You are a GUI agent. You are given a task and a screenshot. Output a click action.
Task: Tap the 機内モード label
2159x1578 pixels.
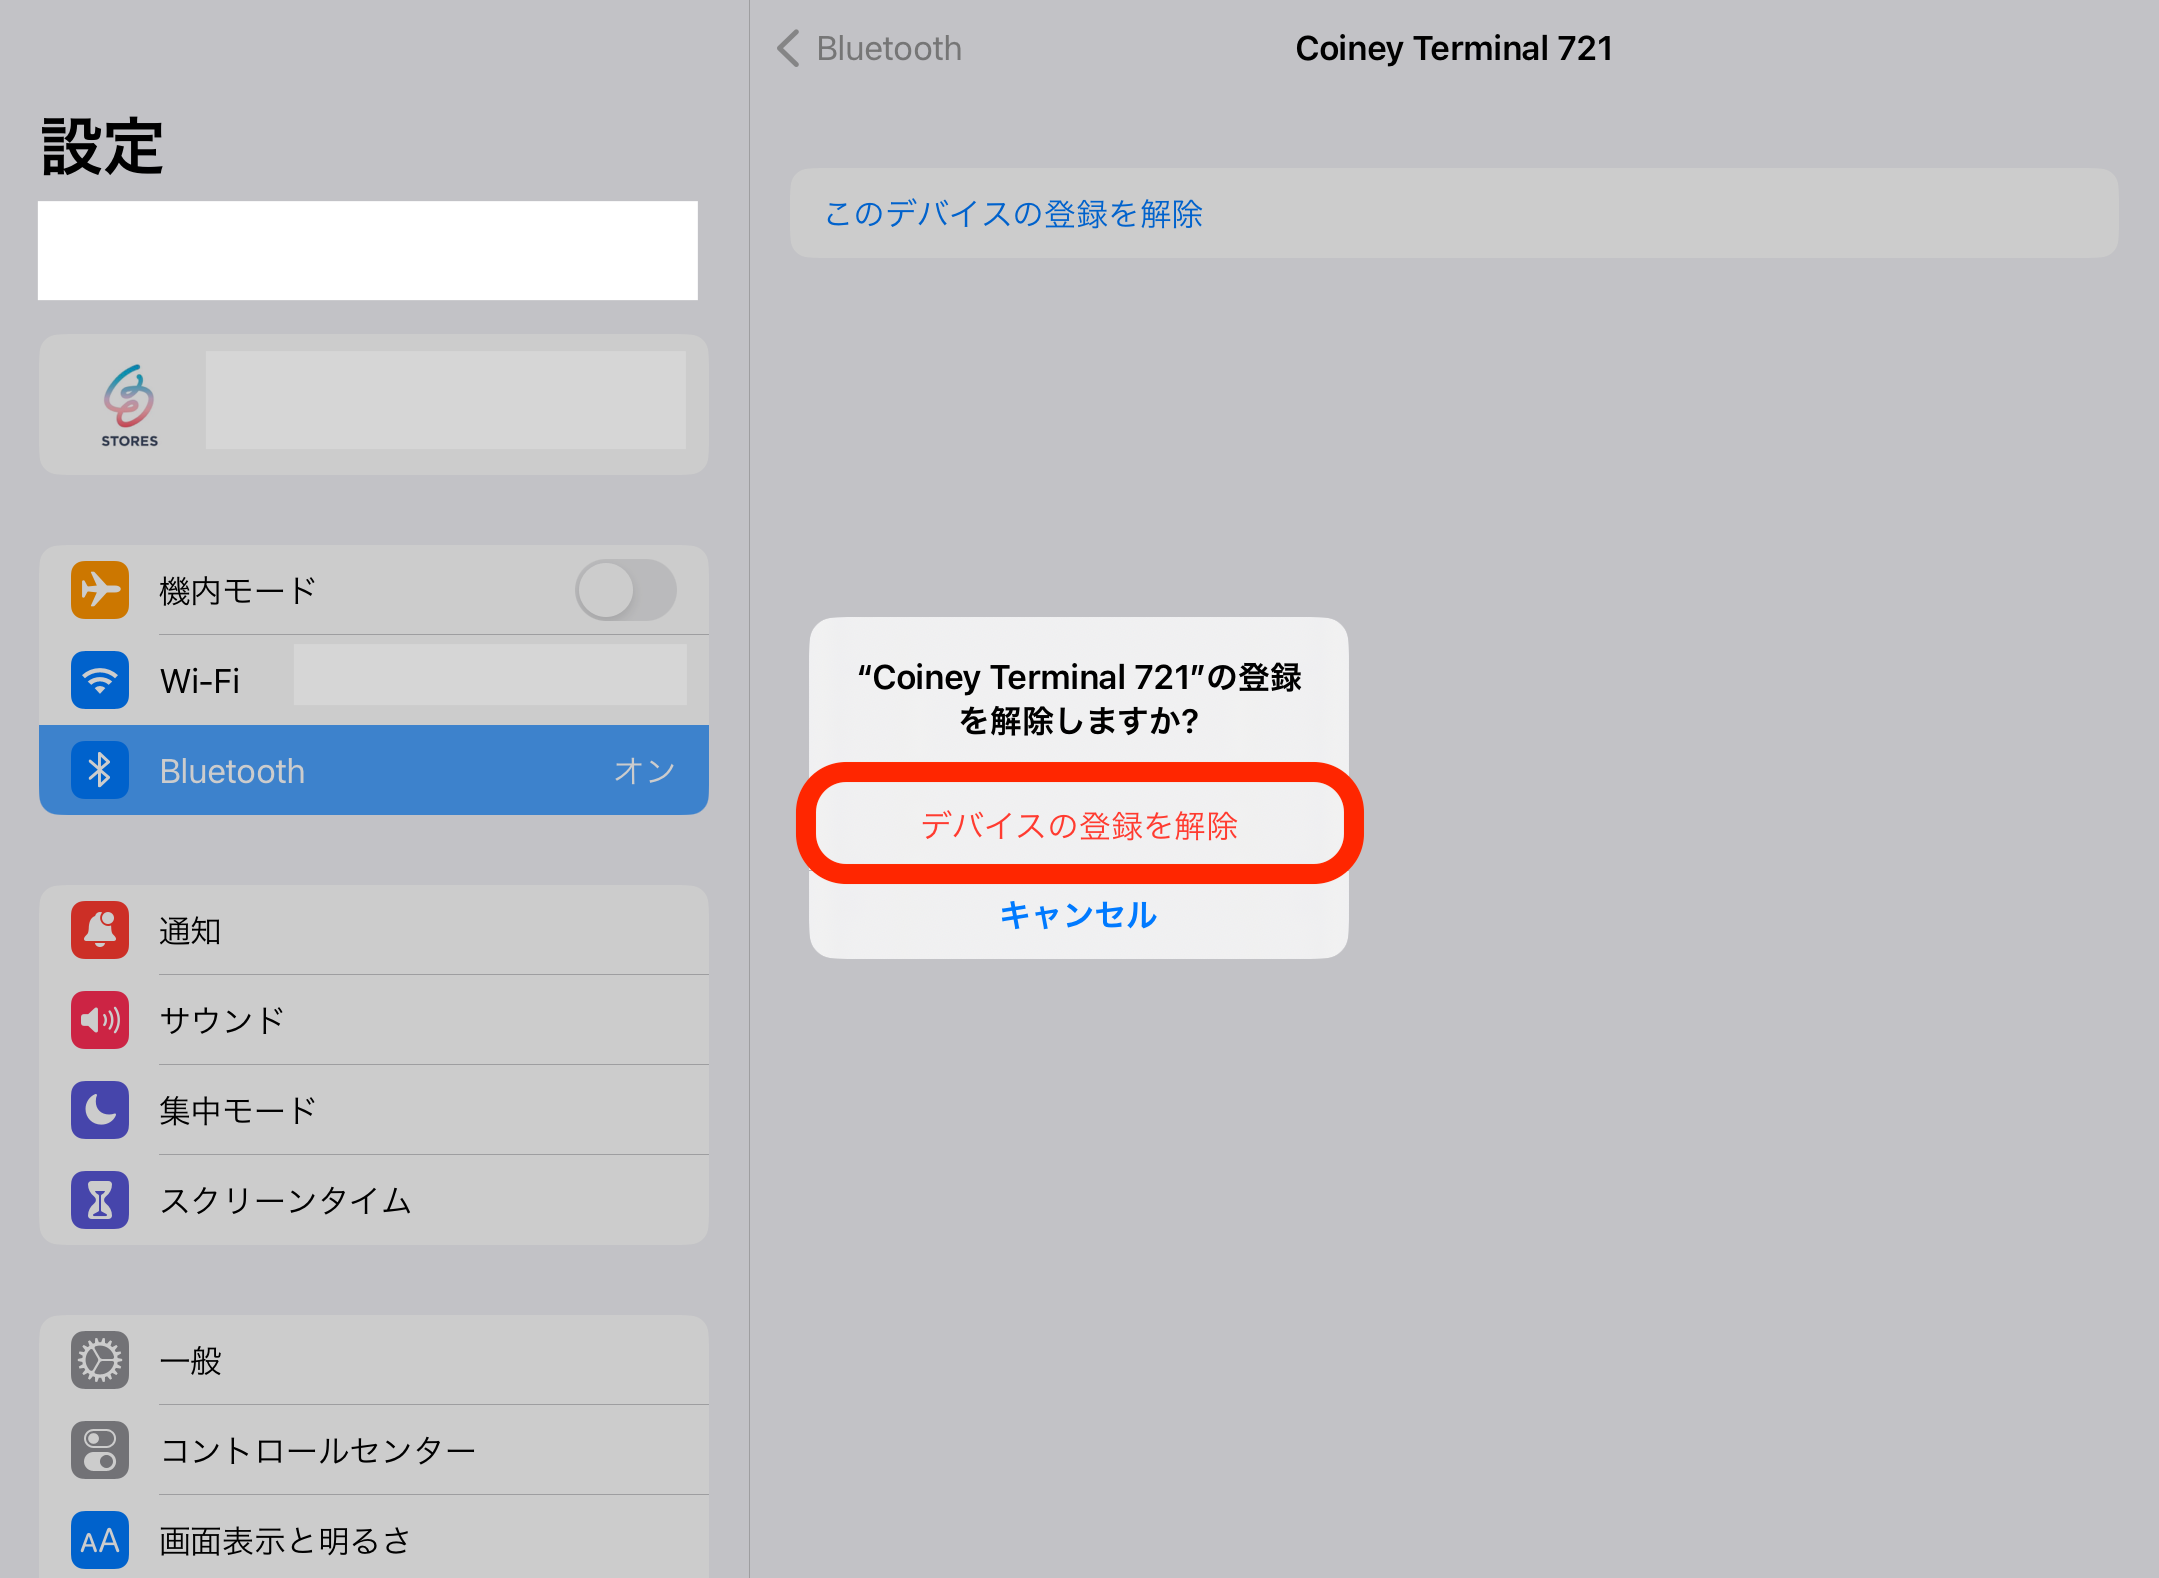(x=238, y=590)
